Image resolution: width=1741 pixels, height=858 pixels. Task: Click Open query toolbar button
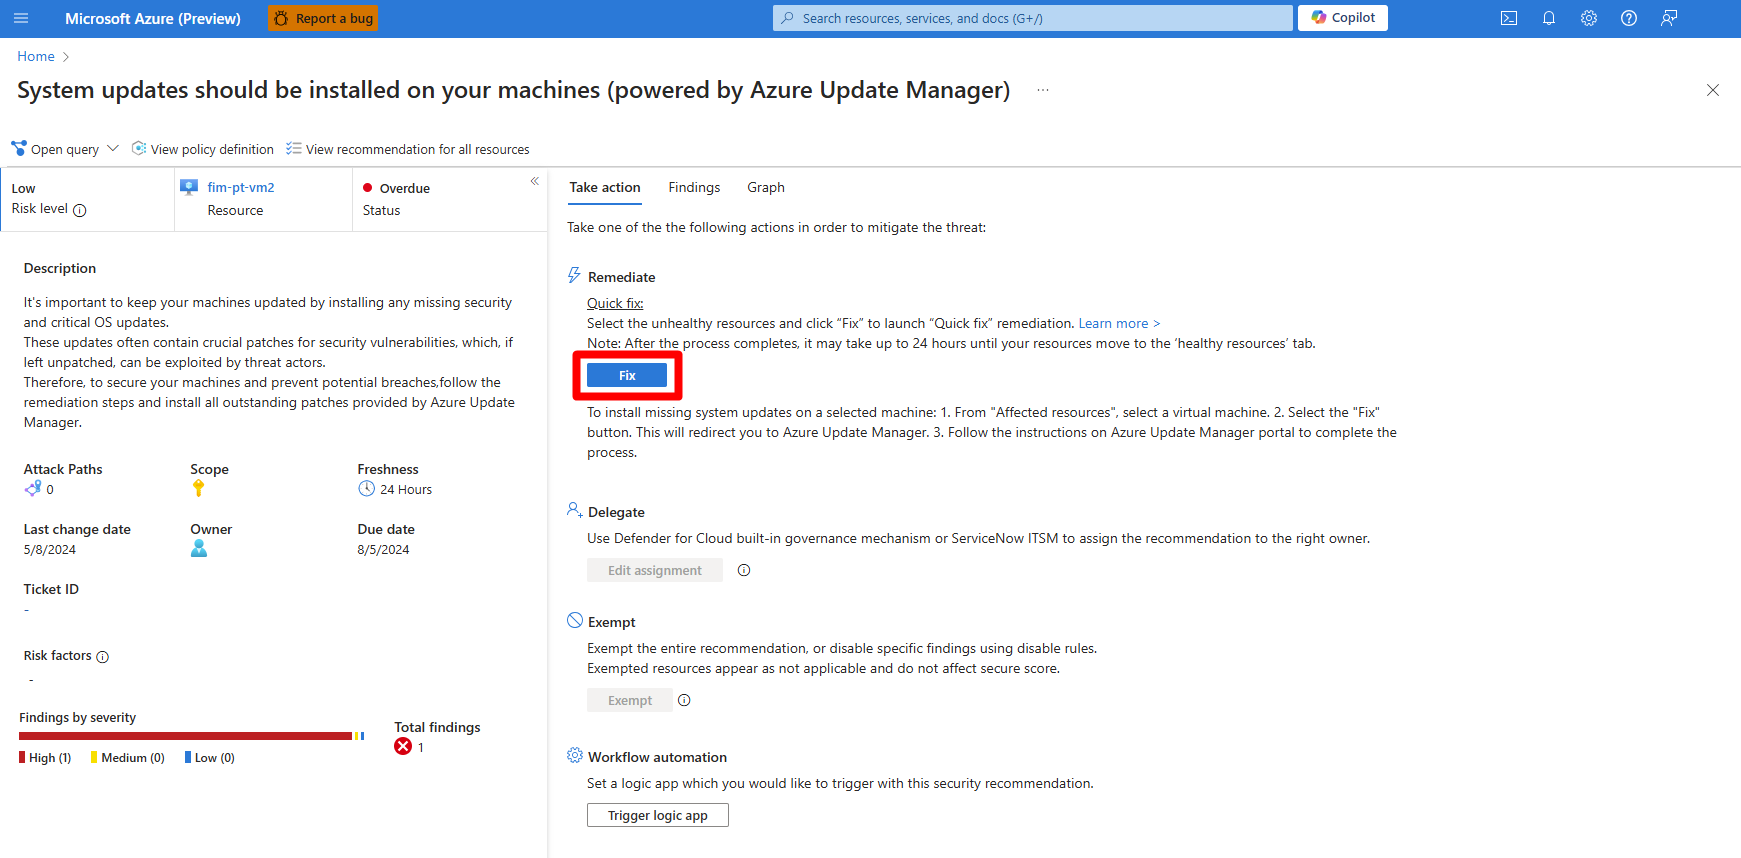click(55, 149)
